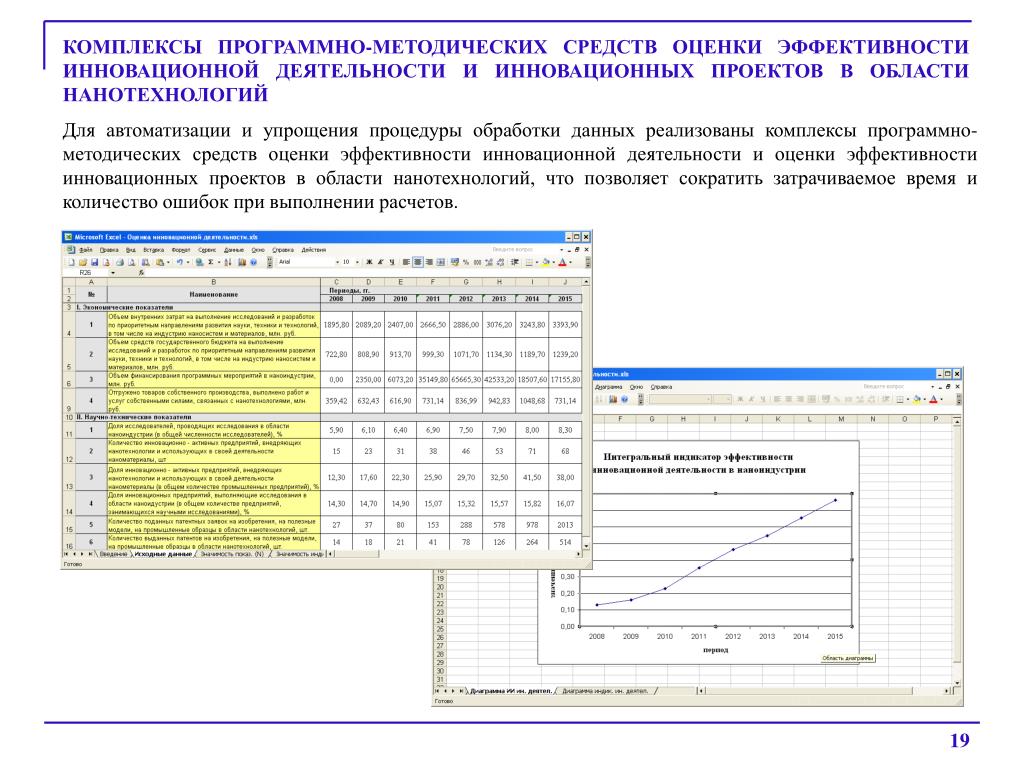Screen dimensions: 1024x768
Task: Click the red Font Color A in the front Excel window
Action: pyautogui.click(x=562, y=262)
